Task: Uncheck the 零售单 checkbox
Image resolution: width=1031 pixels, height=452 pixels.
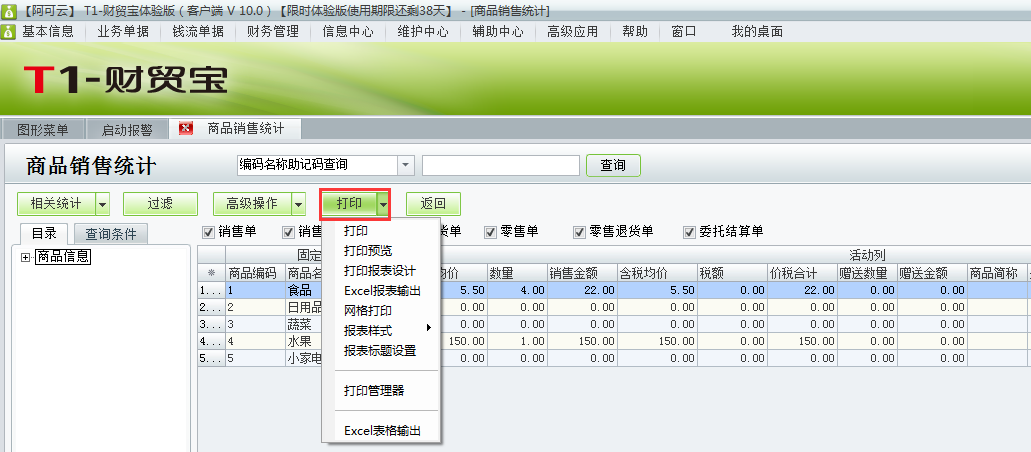Action: pyautogui.click(x=490, y=232)
